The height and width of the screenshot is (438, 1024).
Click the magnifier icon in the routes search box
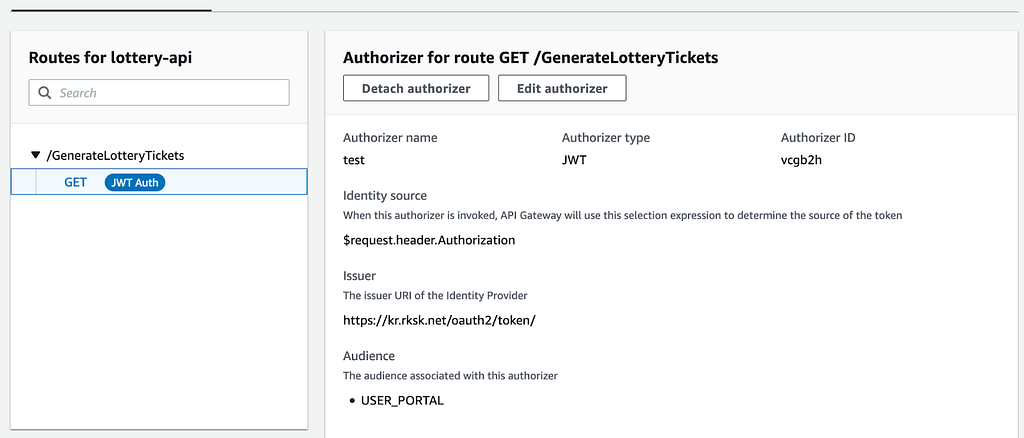pyautogui.click(x=45, y=93)
